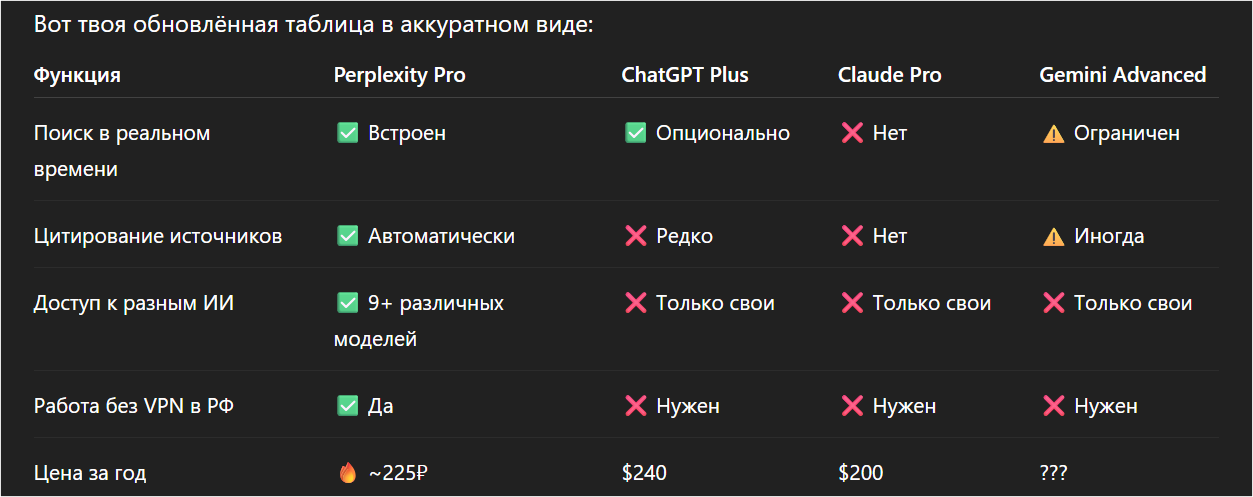Click green checkmark next to Встроен
Image resolution: width=1253 pixels, height=497 pixels.
(x=347, y=133)
